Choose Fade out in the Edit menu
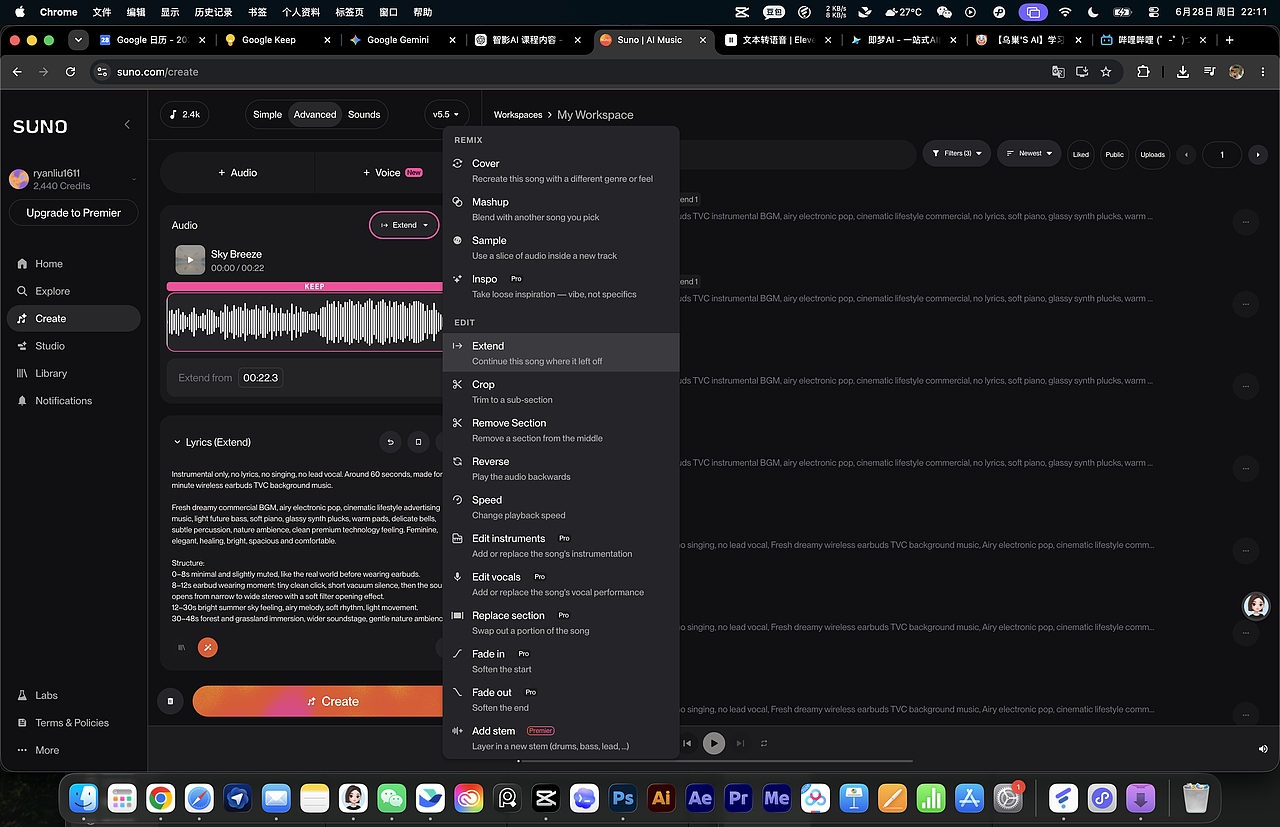Viewport: 1280px width, 827px height. pyautogui.click(x=561, y=699)
